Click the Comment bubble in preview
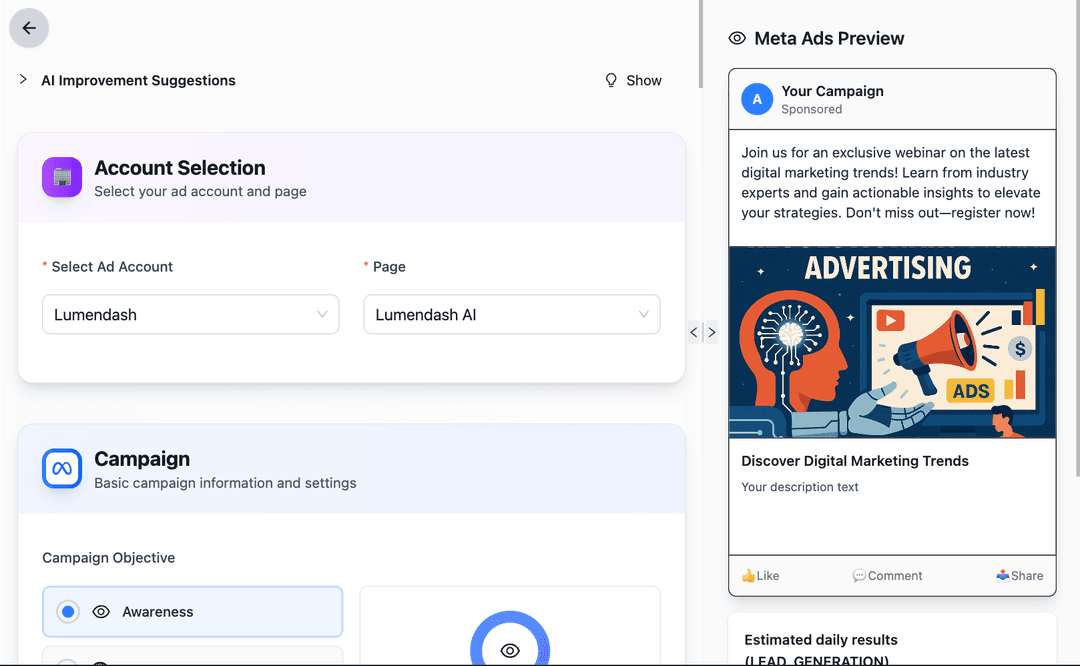This screenshot has height=666, width=1080. (858, 576)
